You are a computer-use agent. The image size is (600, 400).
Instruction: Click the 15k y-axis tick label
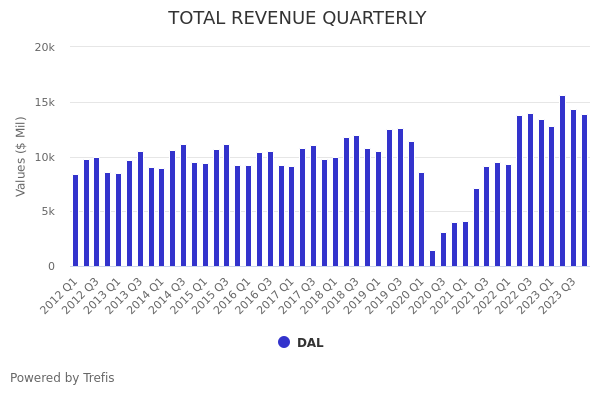[44, 102]
